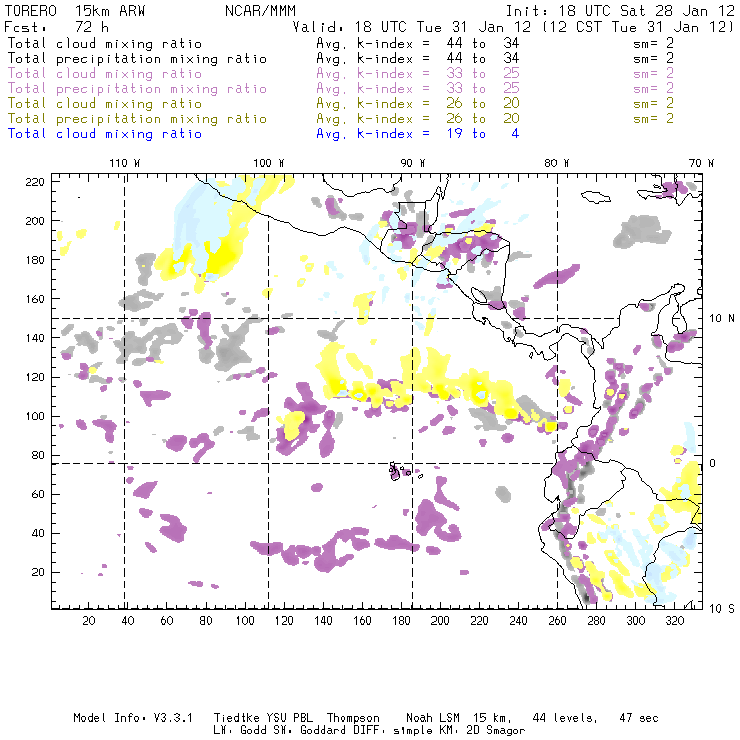Screen dimensions: 740x740
Task: Select the black 'Total precipitation mixing ratio' legend label
Action: click(x=137, y=59)
